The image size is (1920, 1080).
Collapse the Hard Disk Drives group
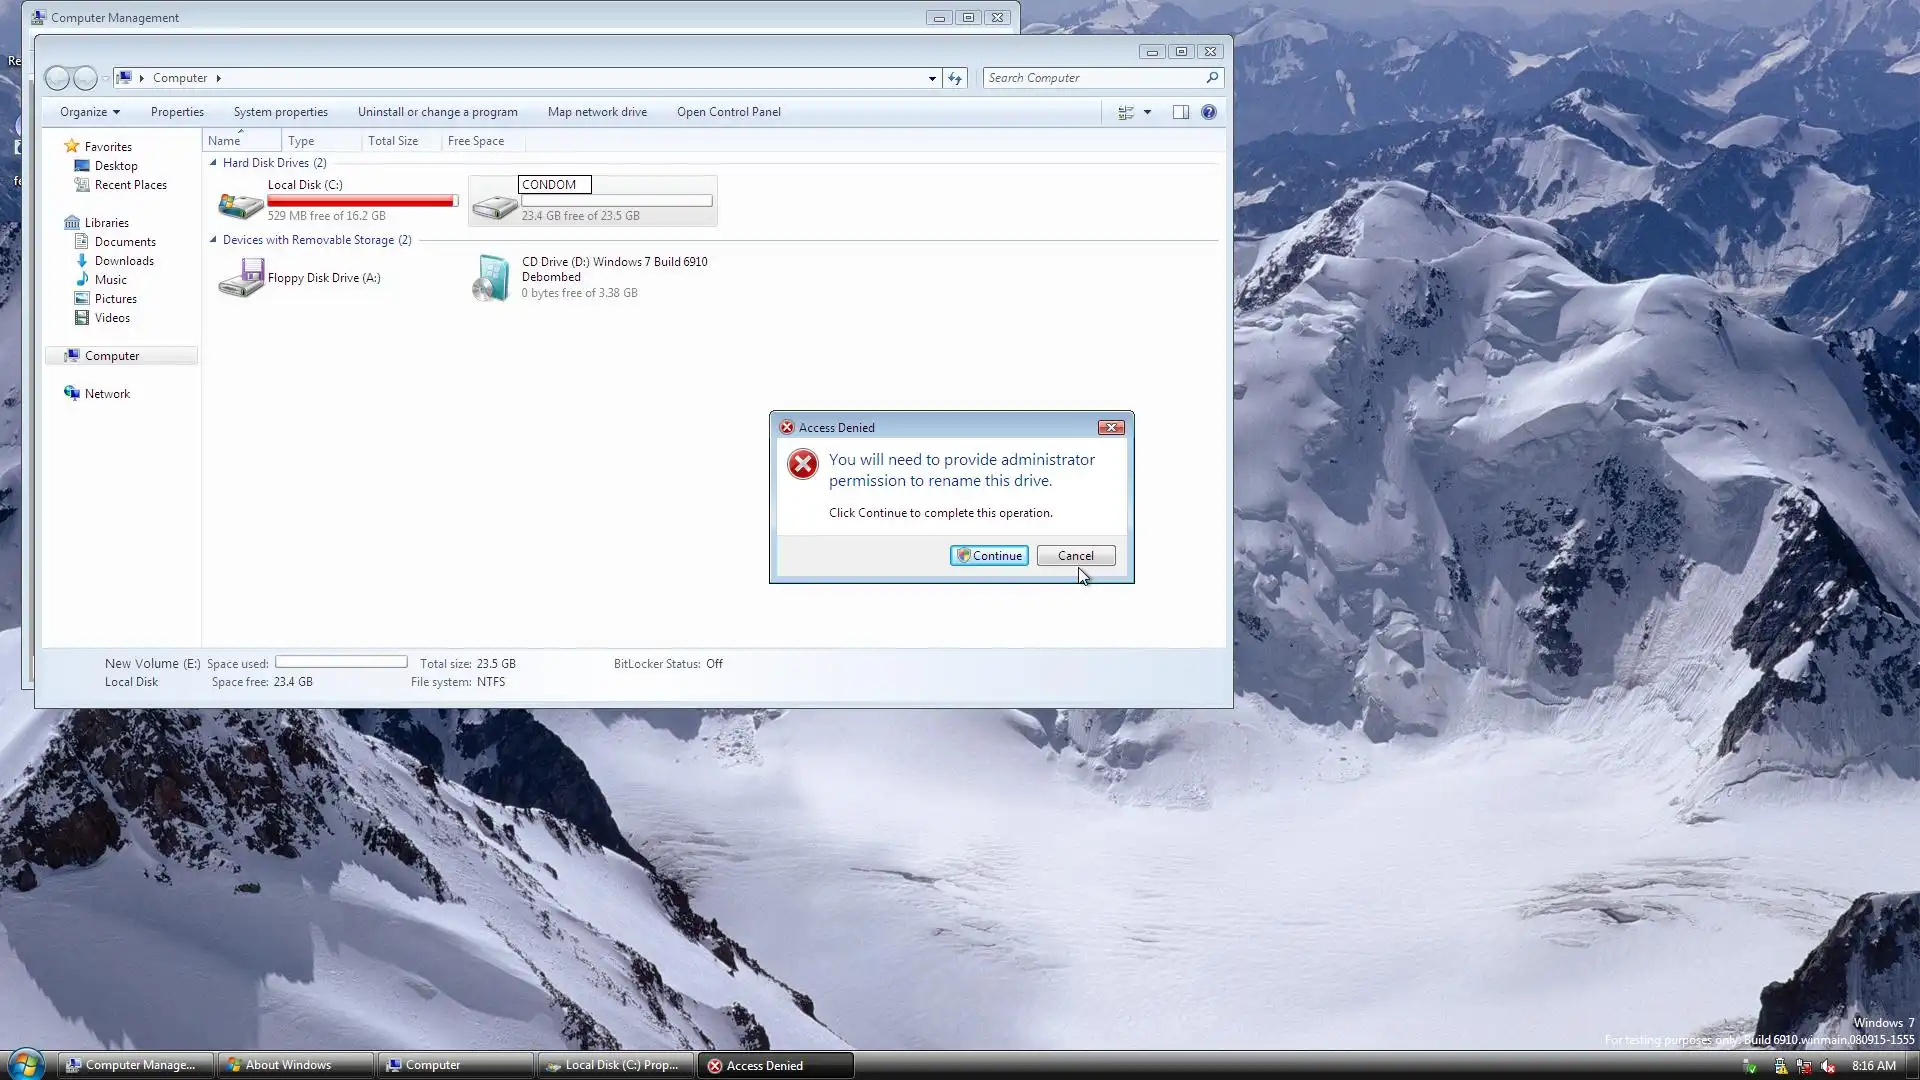(213, 163)
